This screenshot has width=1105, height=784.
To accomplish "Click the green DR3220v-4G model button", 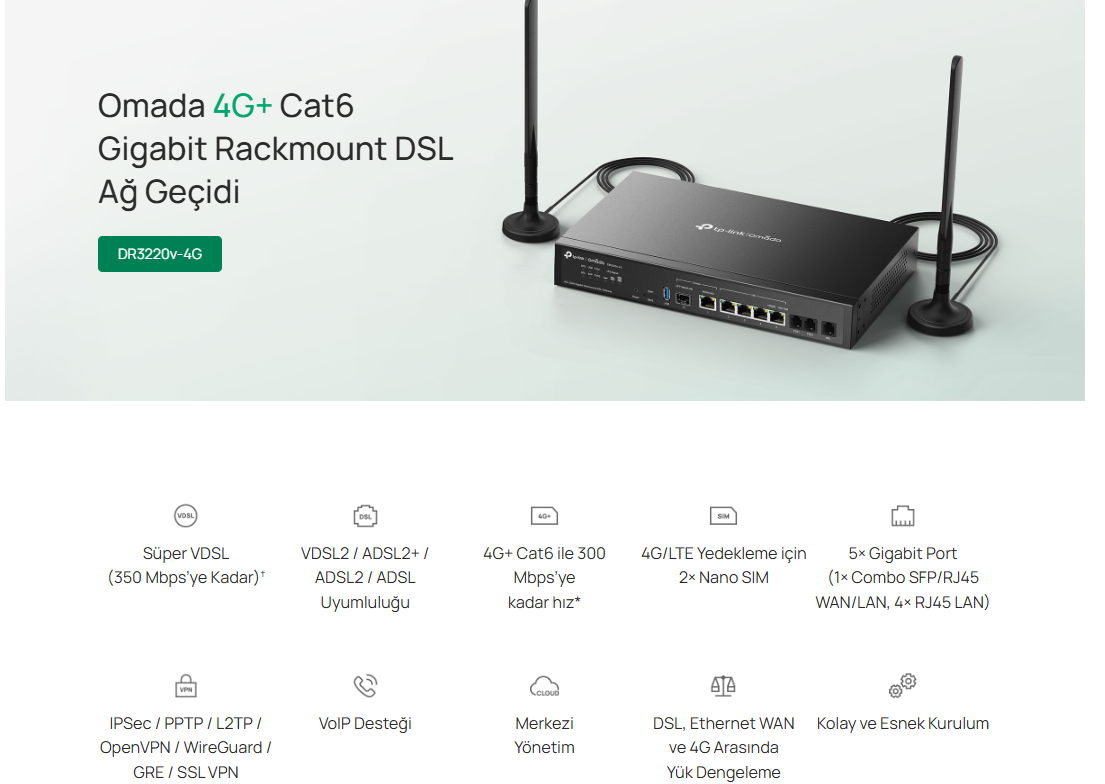I will (160, 254).
